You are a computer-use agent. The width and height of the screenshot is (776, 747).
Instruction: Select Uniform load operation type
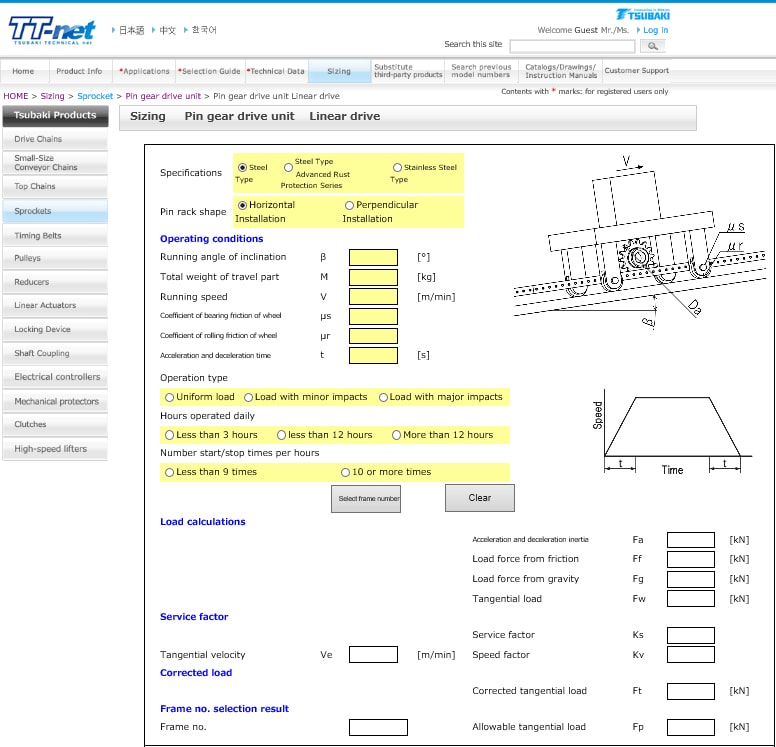click(169, 398)
